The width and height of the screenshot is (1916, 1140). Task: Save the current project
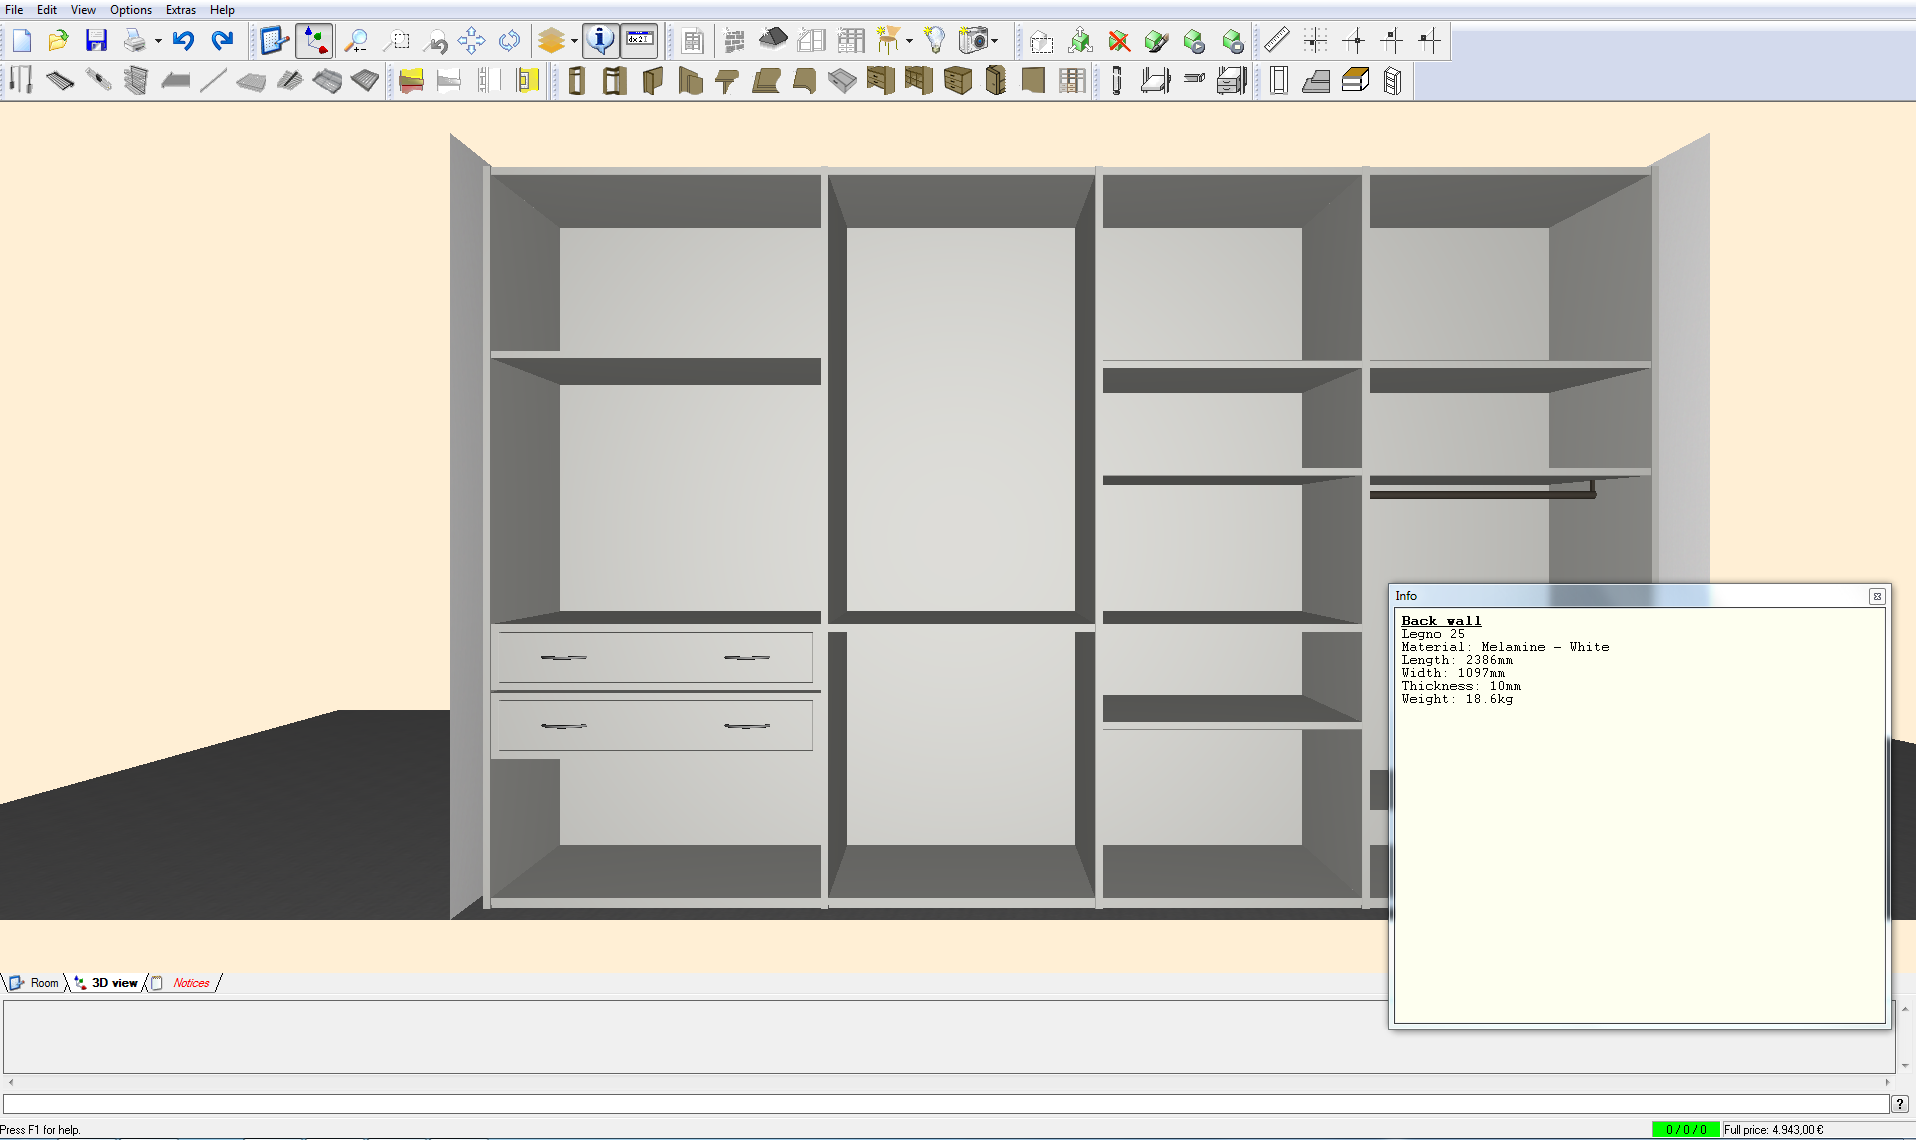click(x=96, y=40)
